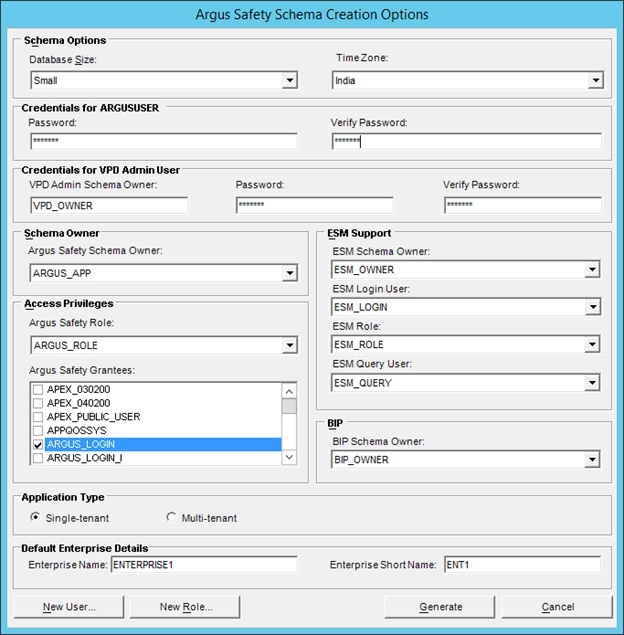Image resolution: width=624 pixels, height=635 pixels.
Task: Click the India value in Time Zone
Action: tap(345, 81)
